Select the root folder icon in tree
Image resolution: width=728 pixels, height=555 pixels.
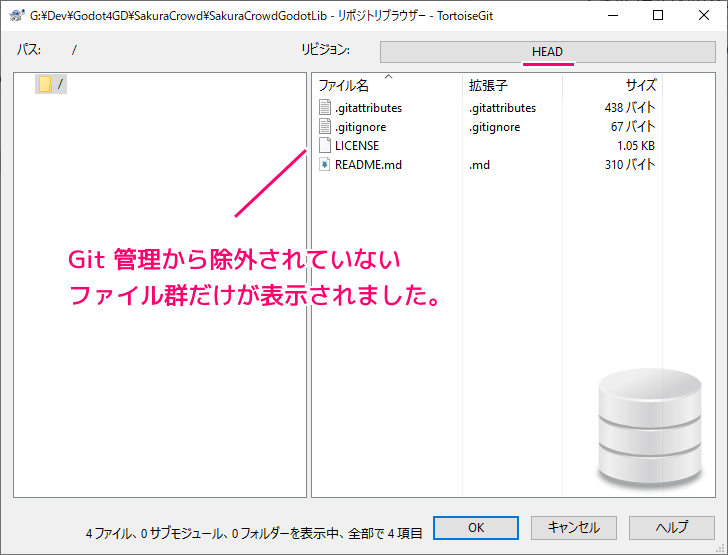45,84
